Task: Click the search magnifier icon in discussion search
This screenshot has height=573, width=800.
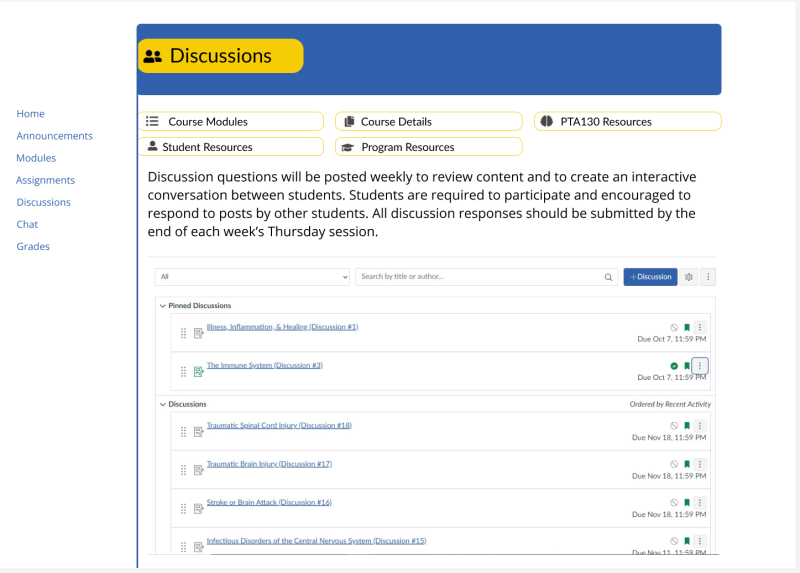Action: pyautogui.click(x=608, y=277)
